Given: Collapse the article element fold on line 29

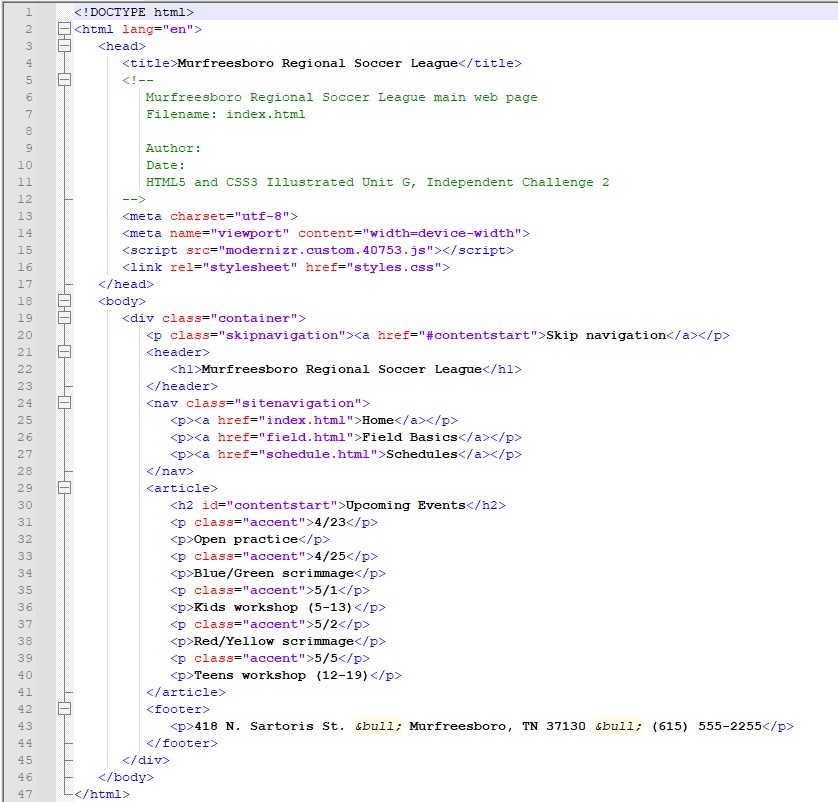Looking at the screenshot, I should [x=64, y=488].
